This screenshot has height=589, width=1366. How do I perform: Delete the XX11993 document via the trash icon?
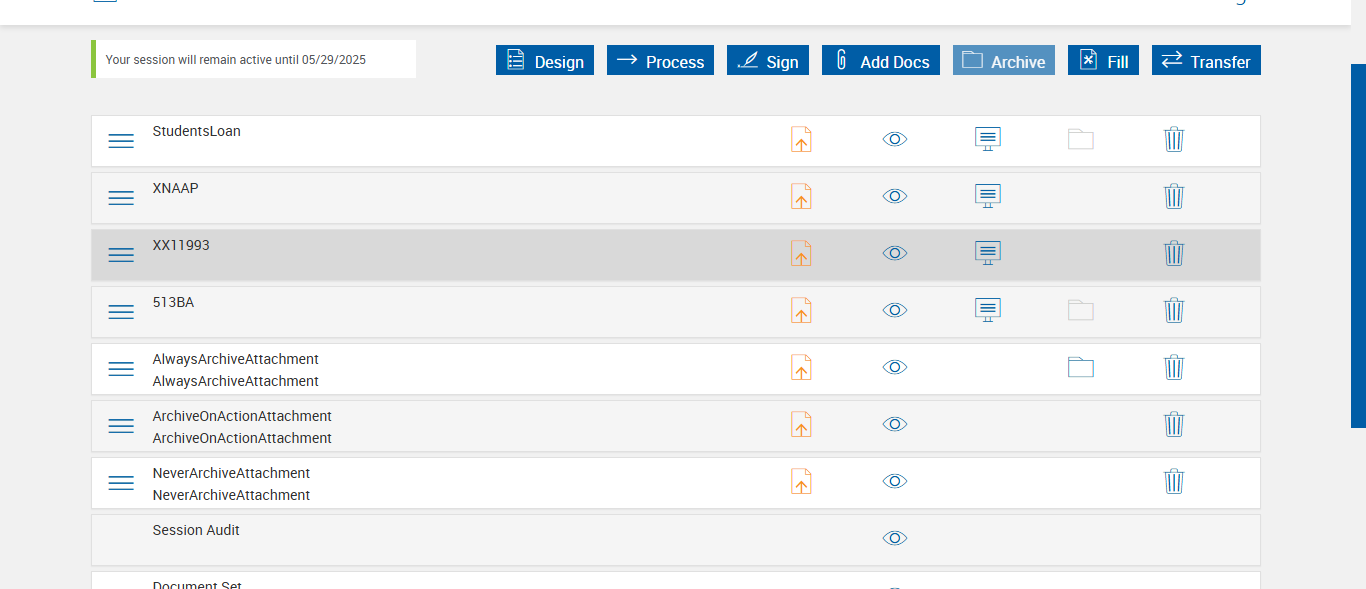coord(1174,253)
